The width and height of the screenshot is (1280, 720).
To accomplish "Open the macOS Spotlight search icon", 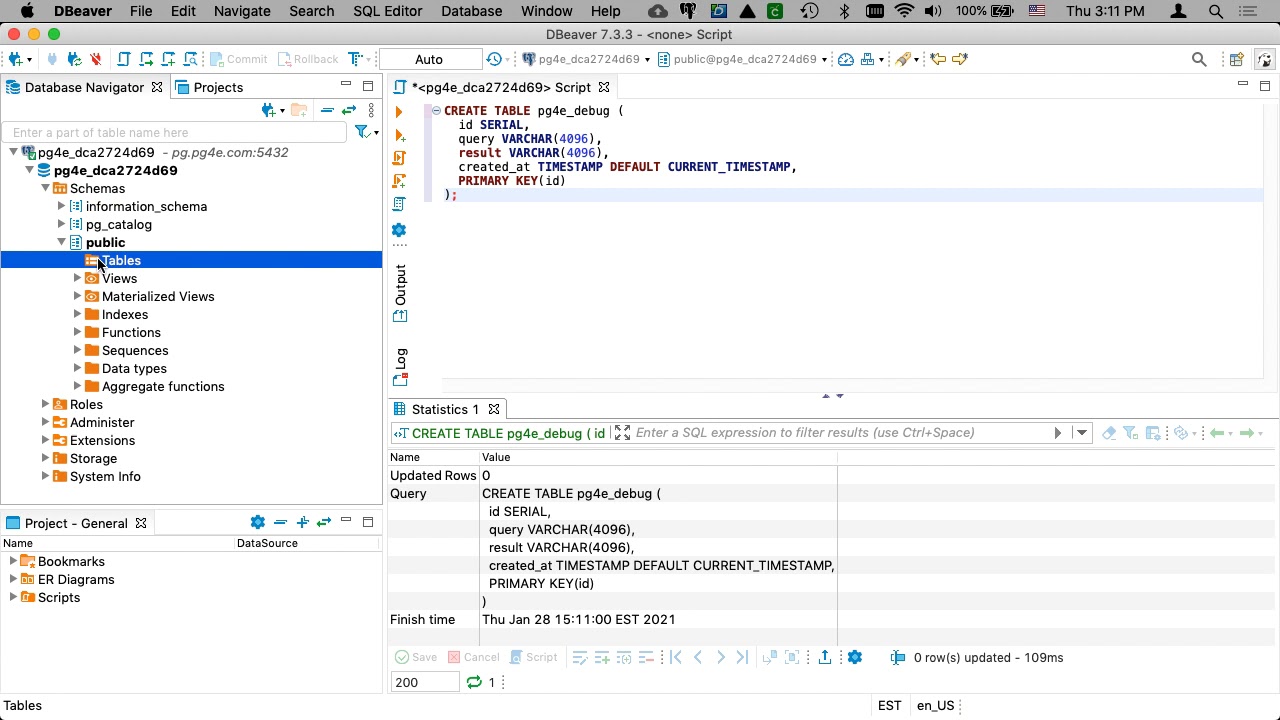I will coord(1216,11).
